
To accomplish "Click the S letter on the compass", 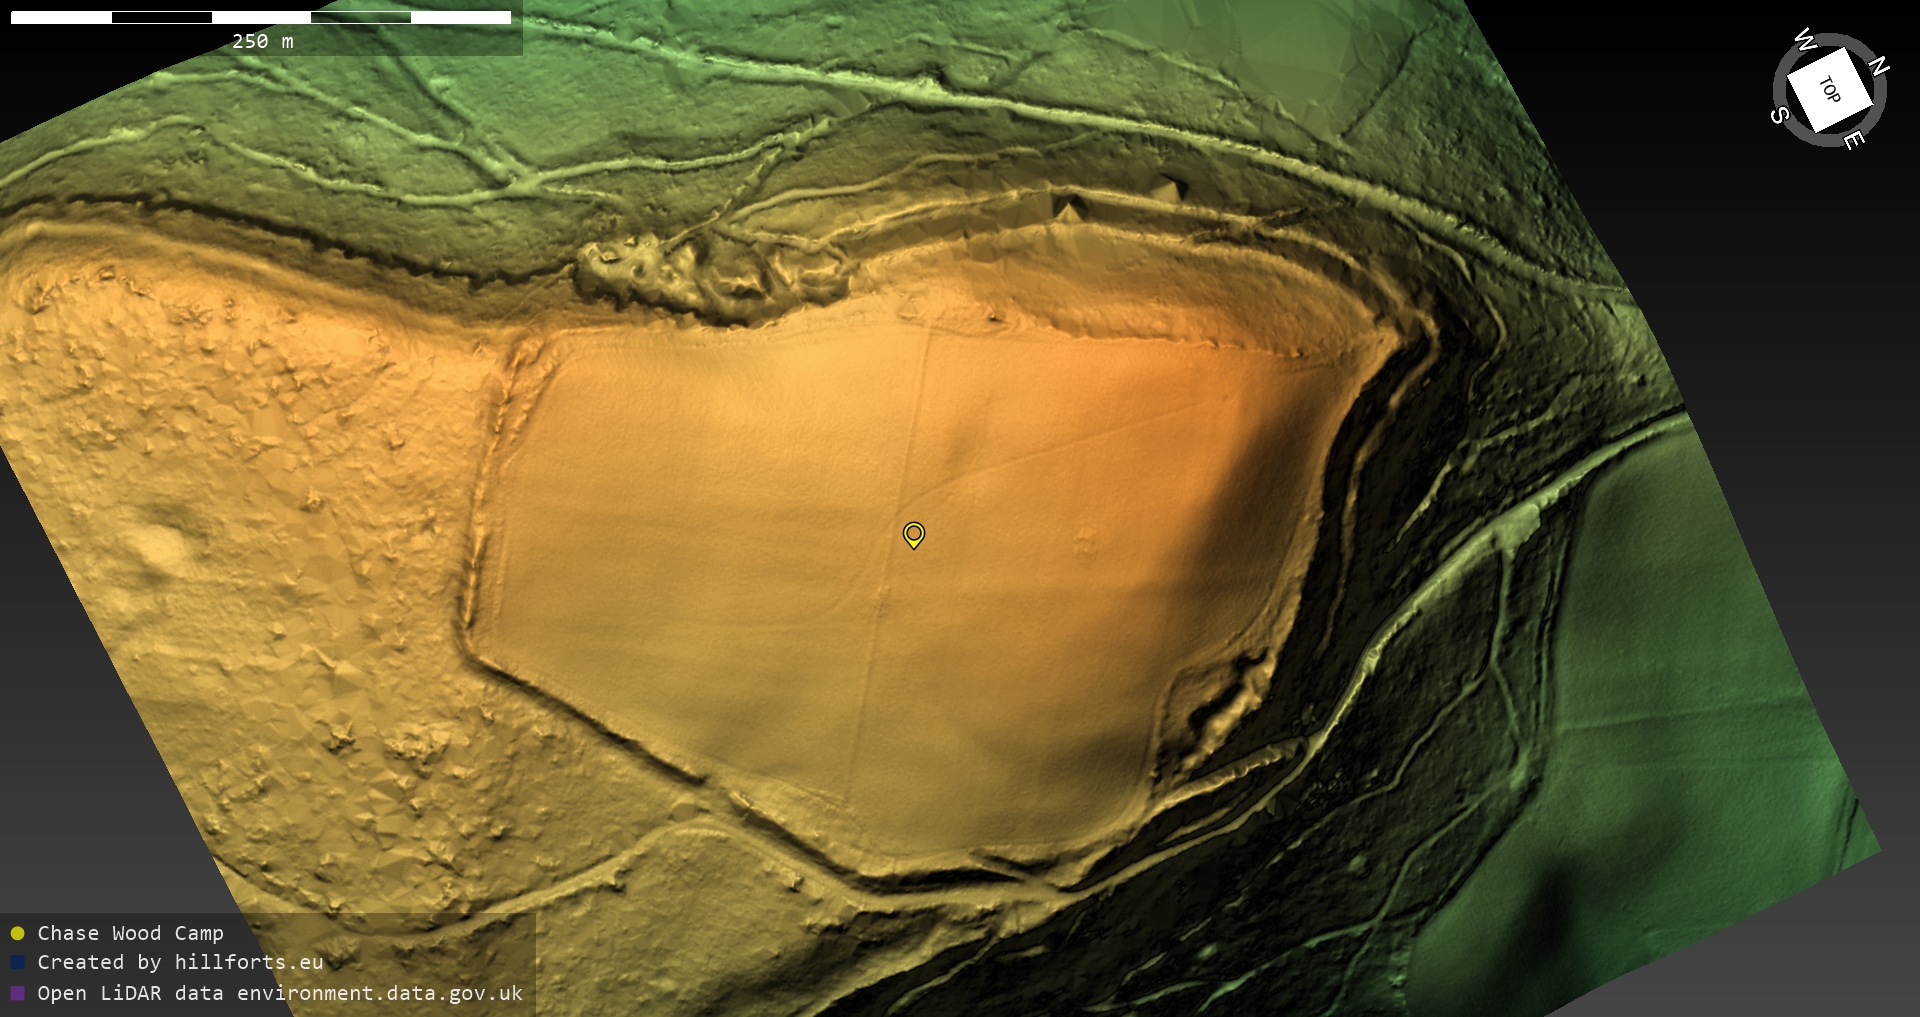I will 1780,115.
